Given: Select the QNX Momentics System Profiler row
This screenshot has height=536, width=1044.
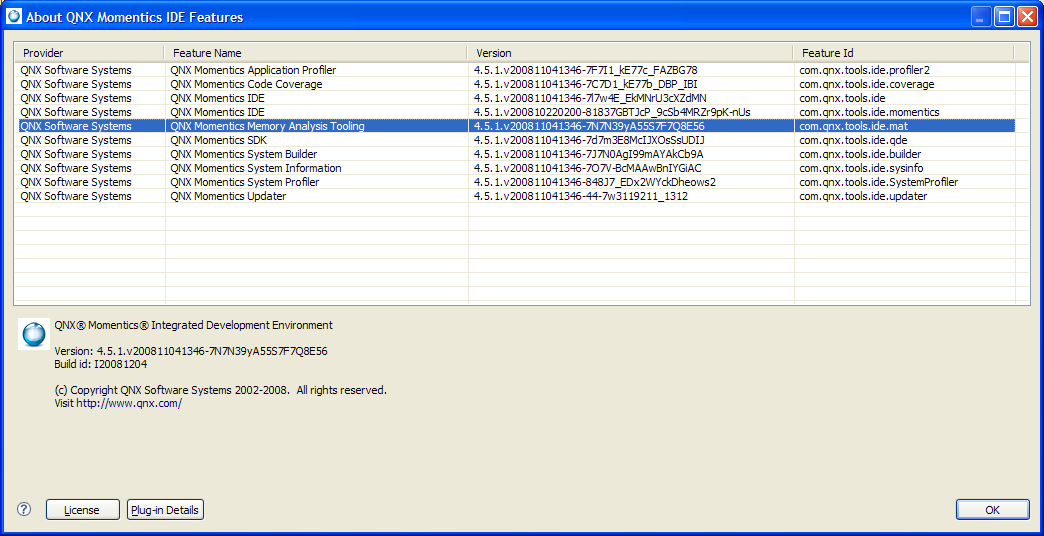Looking at the screenshot, I should (x=515, y=182).
